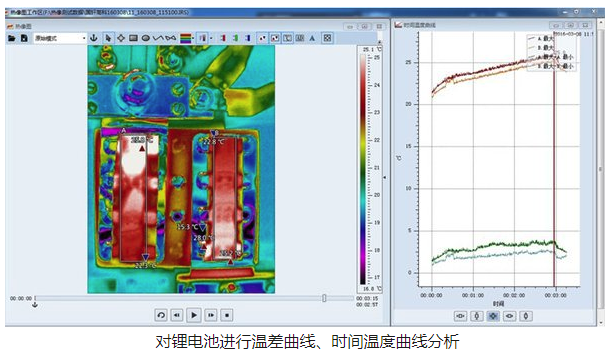
Task: Toggle the blue temperature marker display
Action: click(x=247, y=38)
